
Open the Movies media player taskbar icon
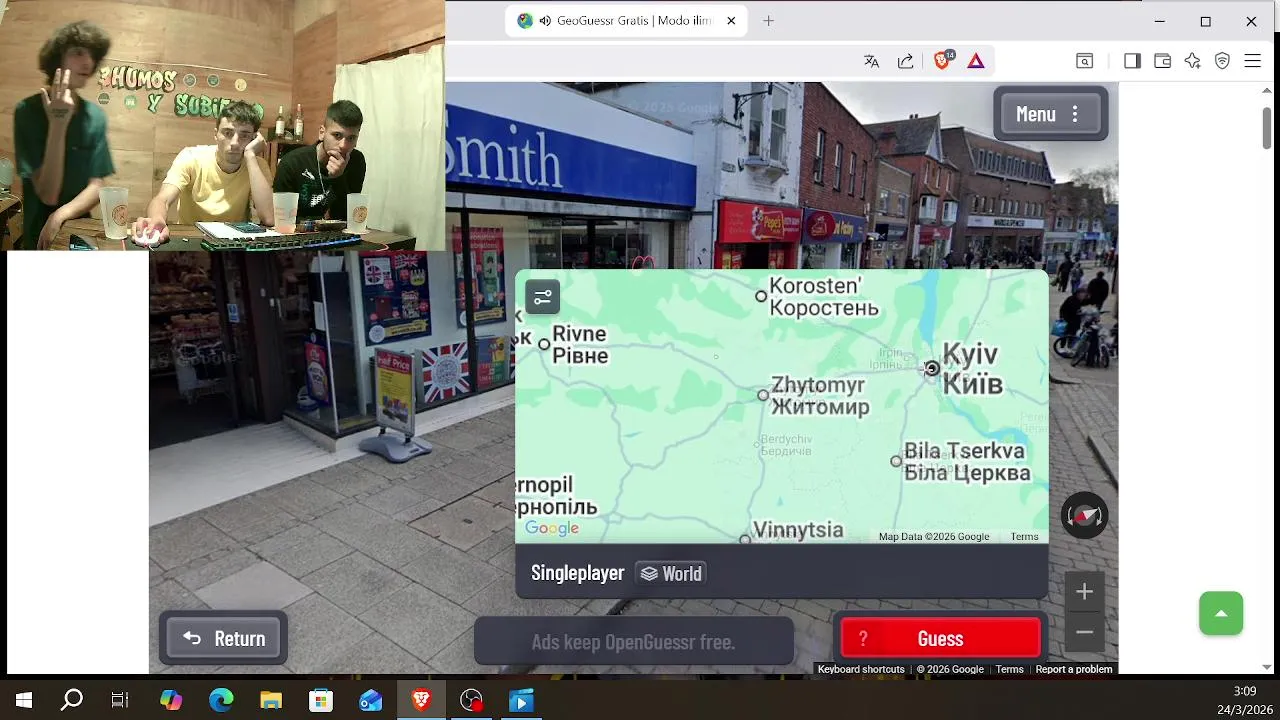coord(521,701)
